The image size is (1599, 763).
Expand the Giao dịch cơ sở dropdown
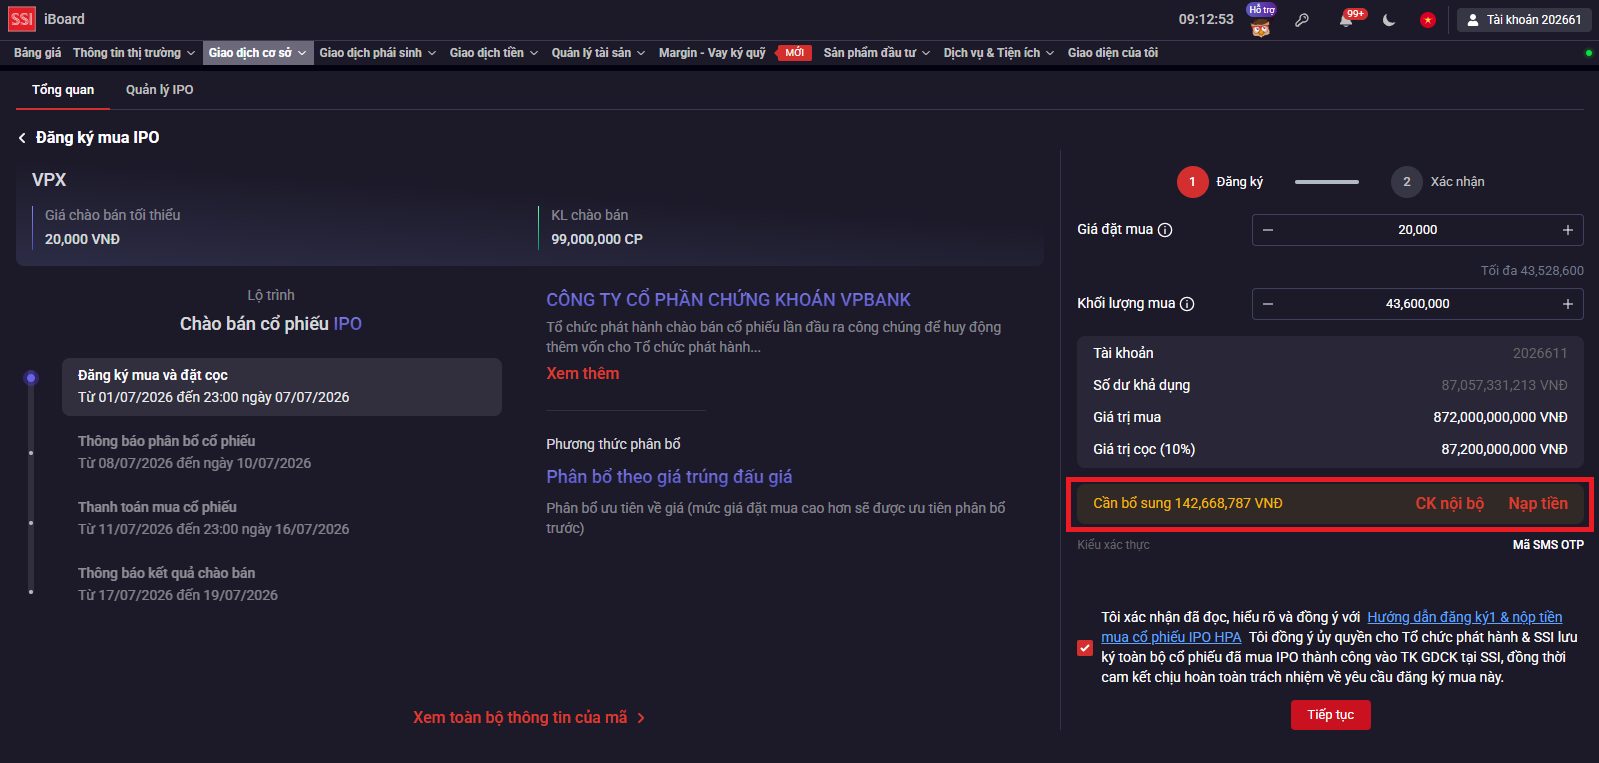258,53
